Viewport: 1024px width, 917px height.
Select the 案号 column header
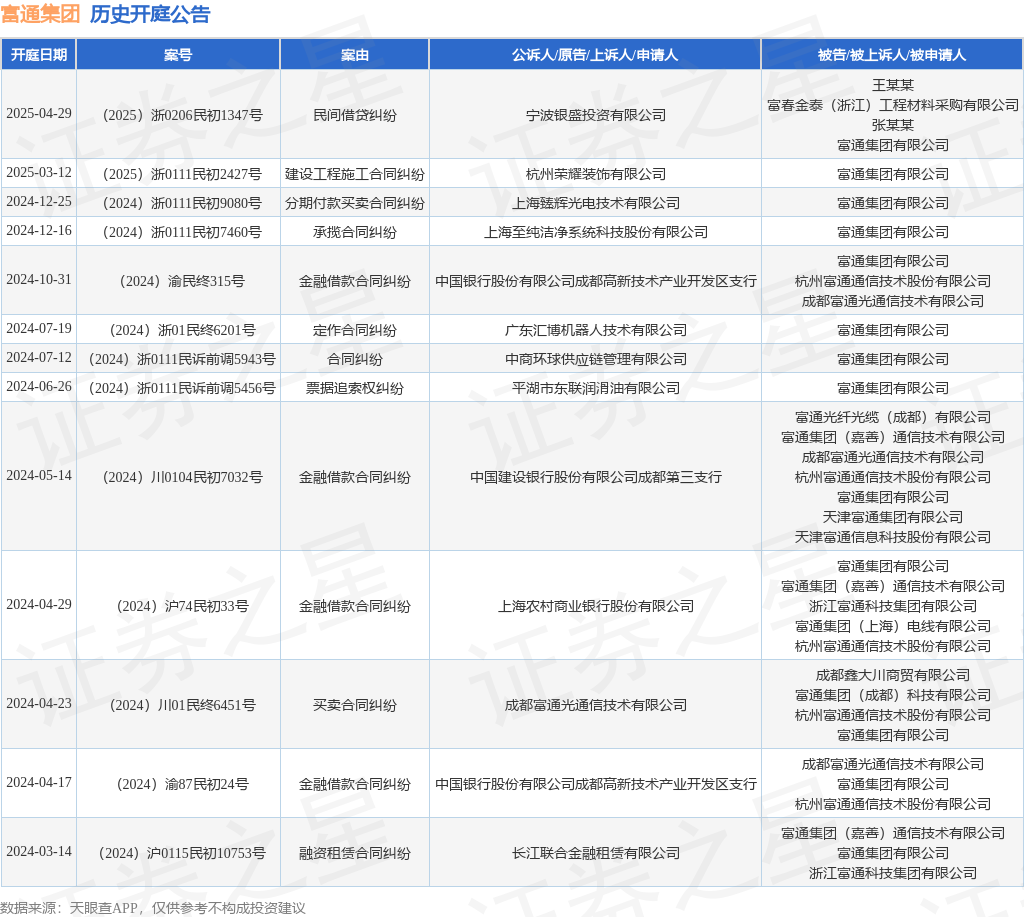(178, 55)
